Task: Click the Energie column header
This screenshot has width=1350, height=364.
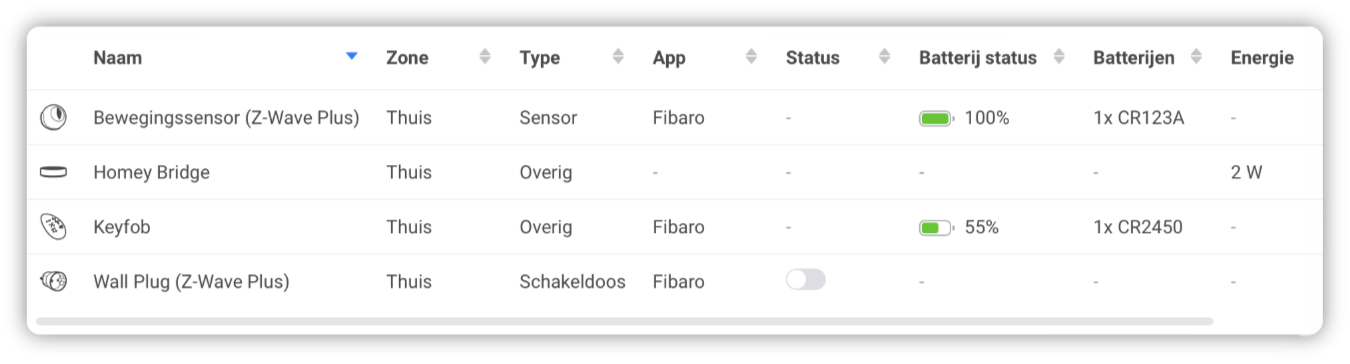Action: click(1262, 58)
